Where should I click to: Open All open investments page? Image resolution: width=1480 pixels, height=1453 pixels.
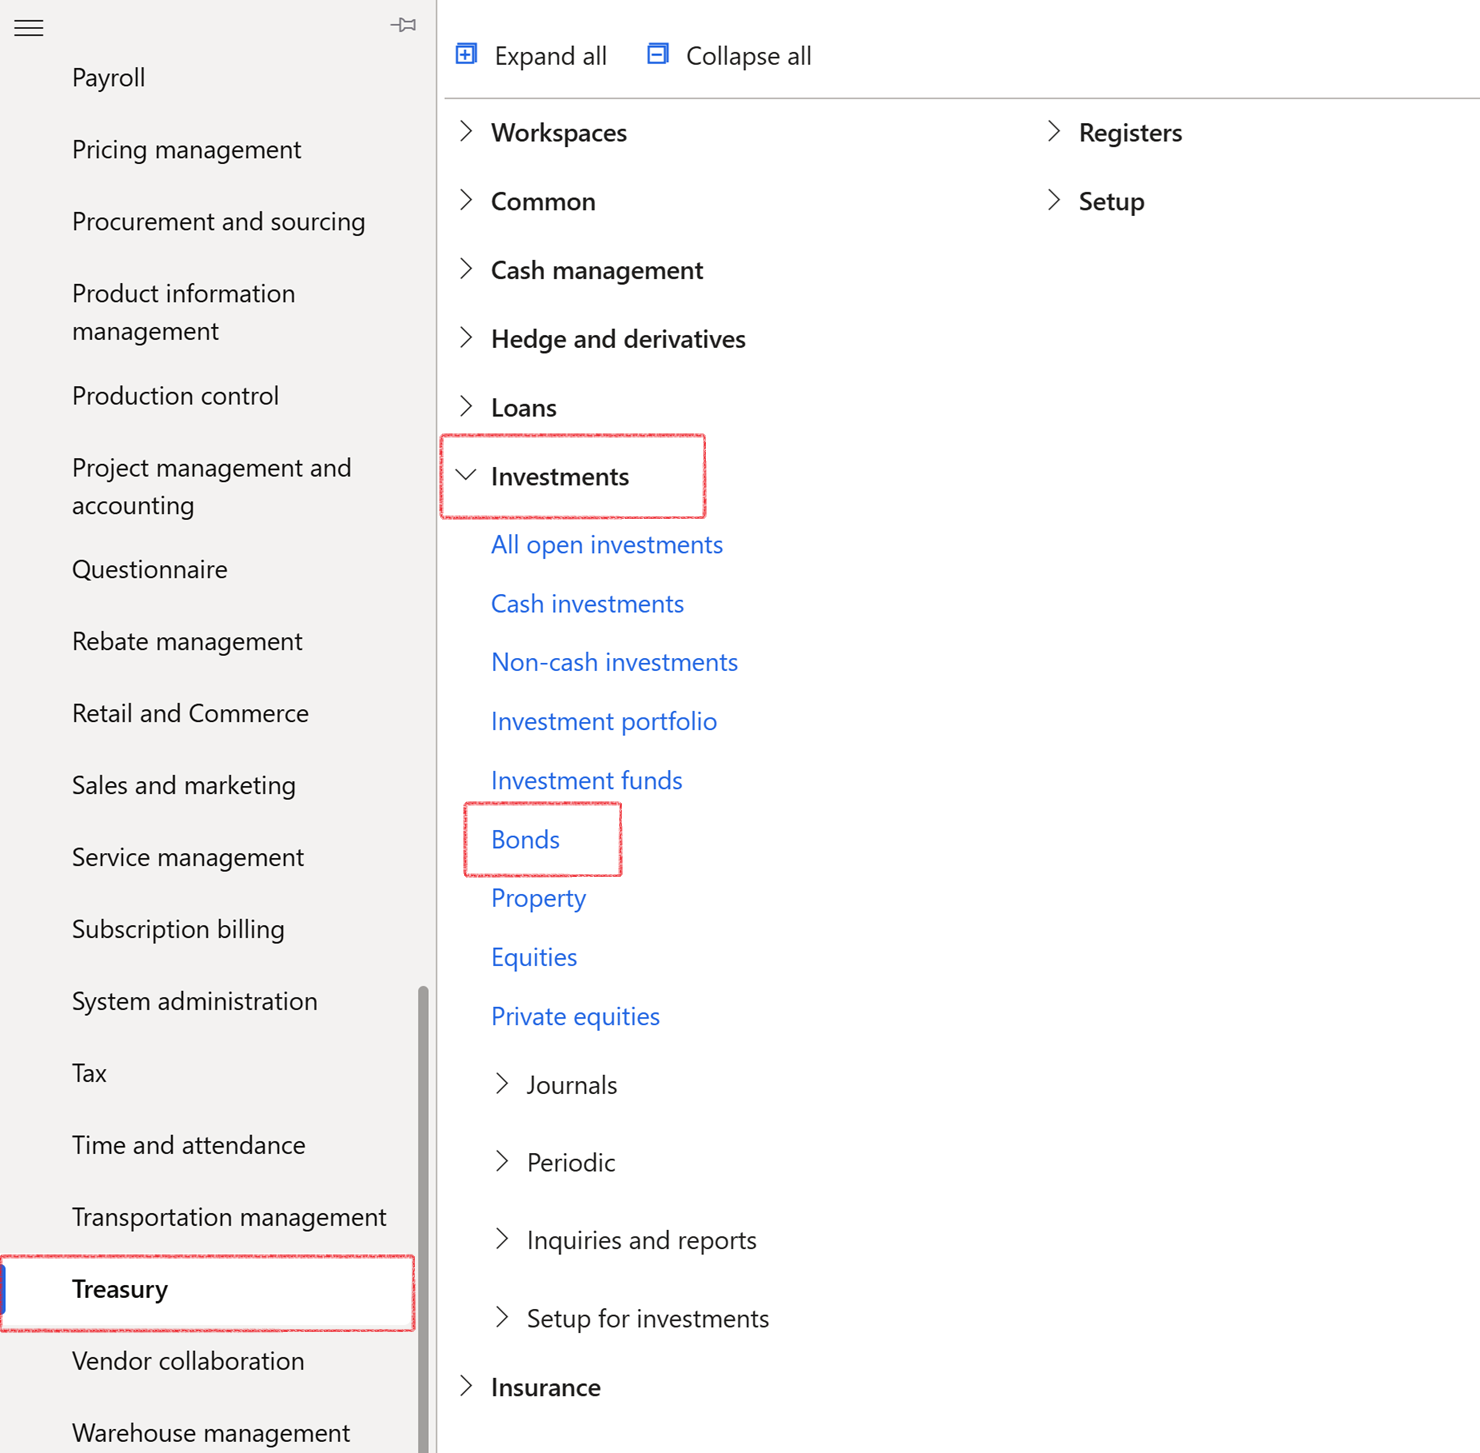coord(606,544)
